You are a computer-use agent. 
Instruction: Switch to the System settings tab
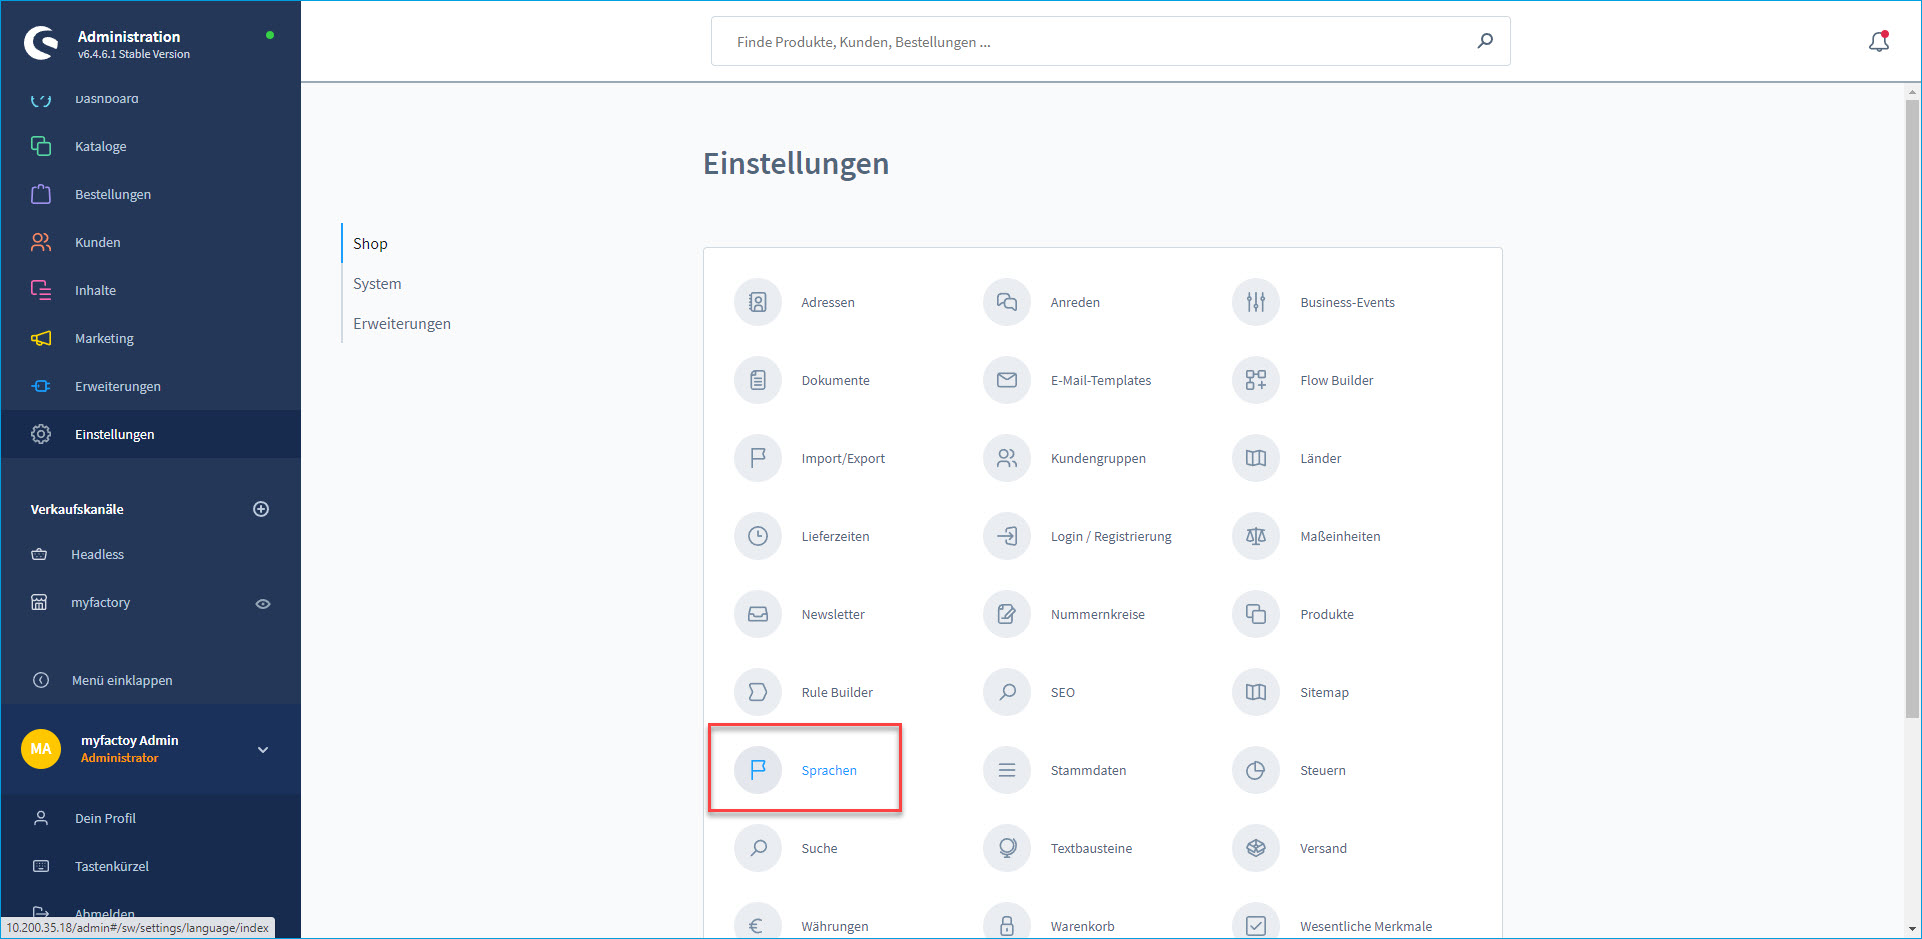pos(377,283)
